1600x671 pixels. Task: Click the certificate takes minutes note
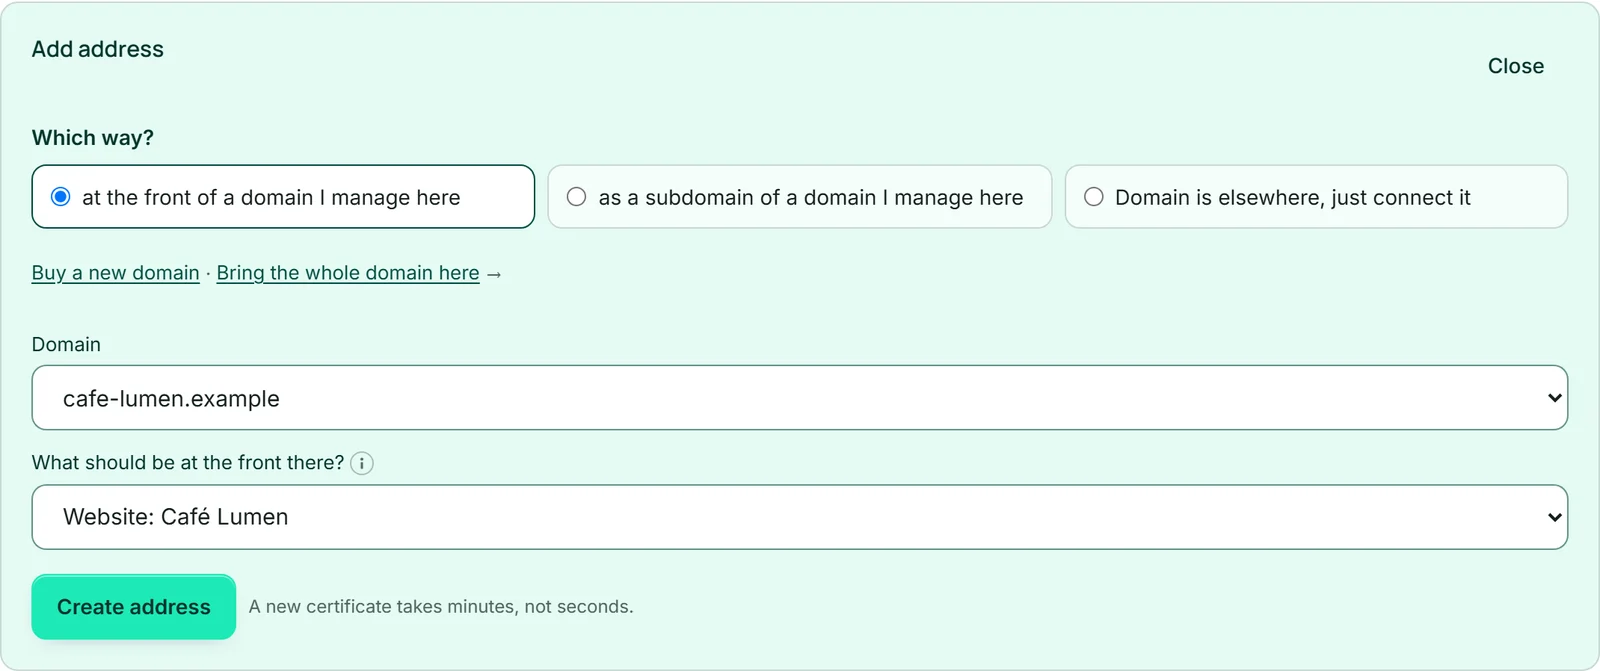tap(441, 607)
